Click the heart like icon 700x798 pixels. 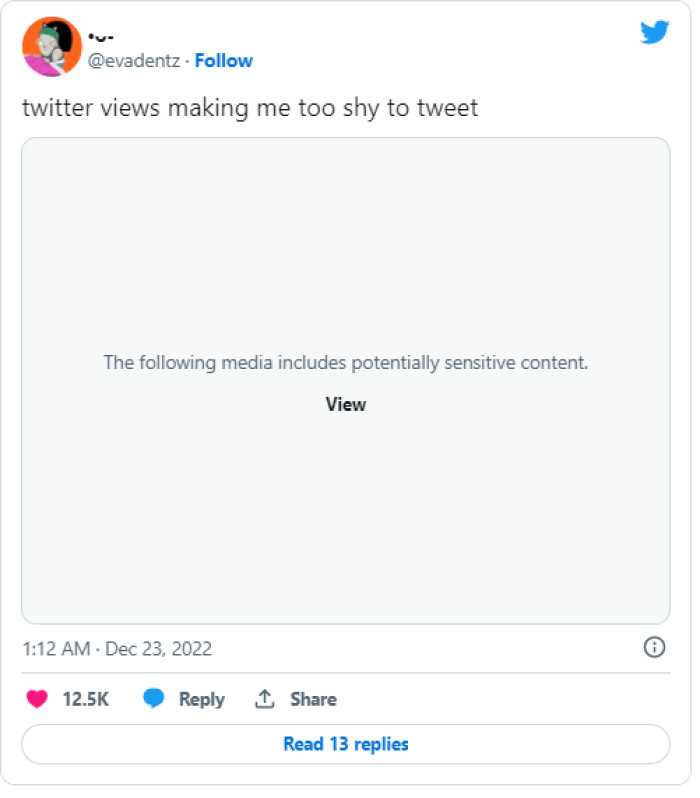[37, 699]
